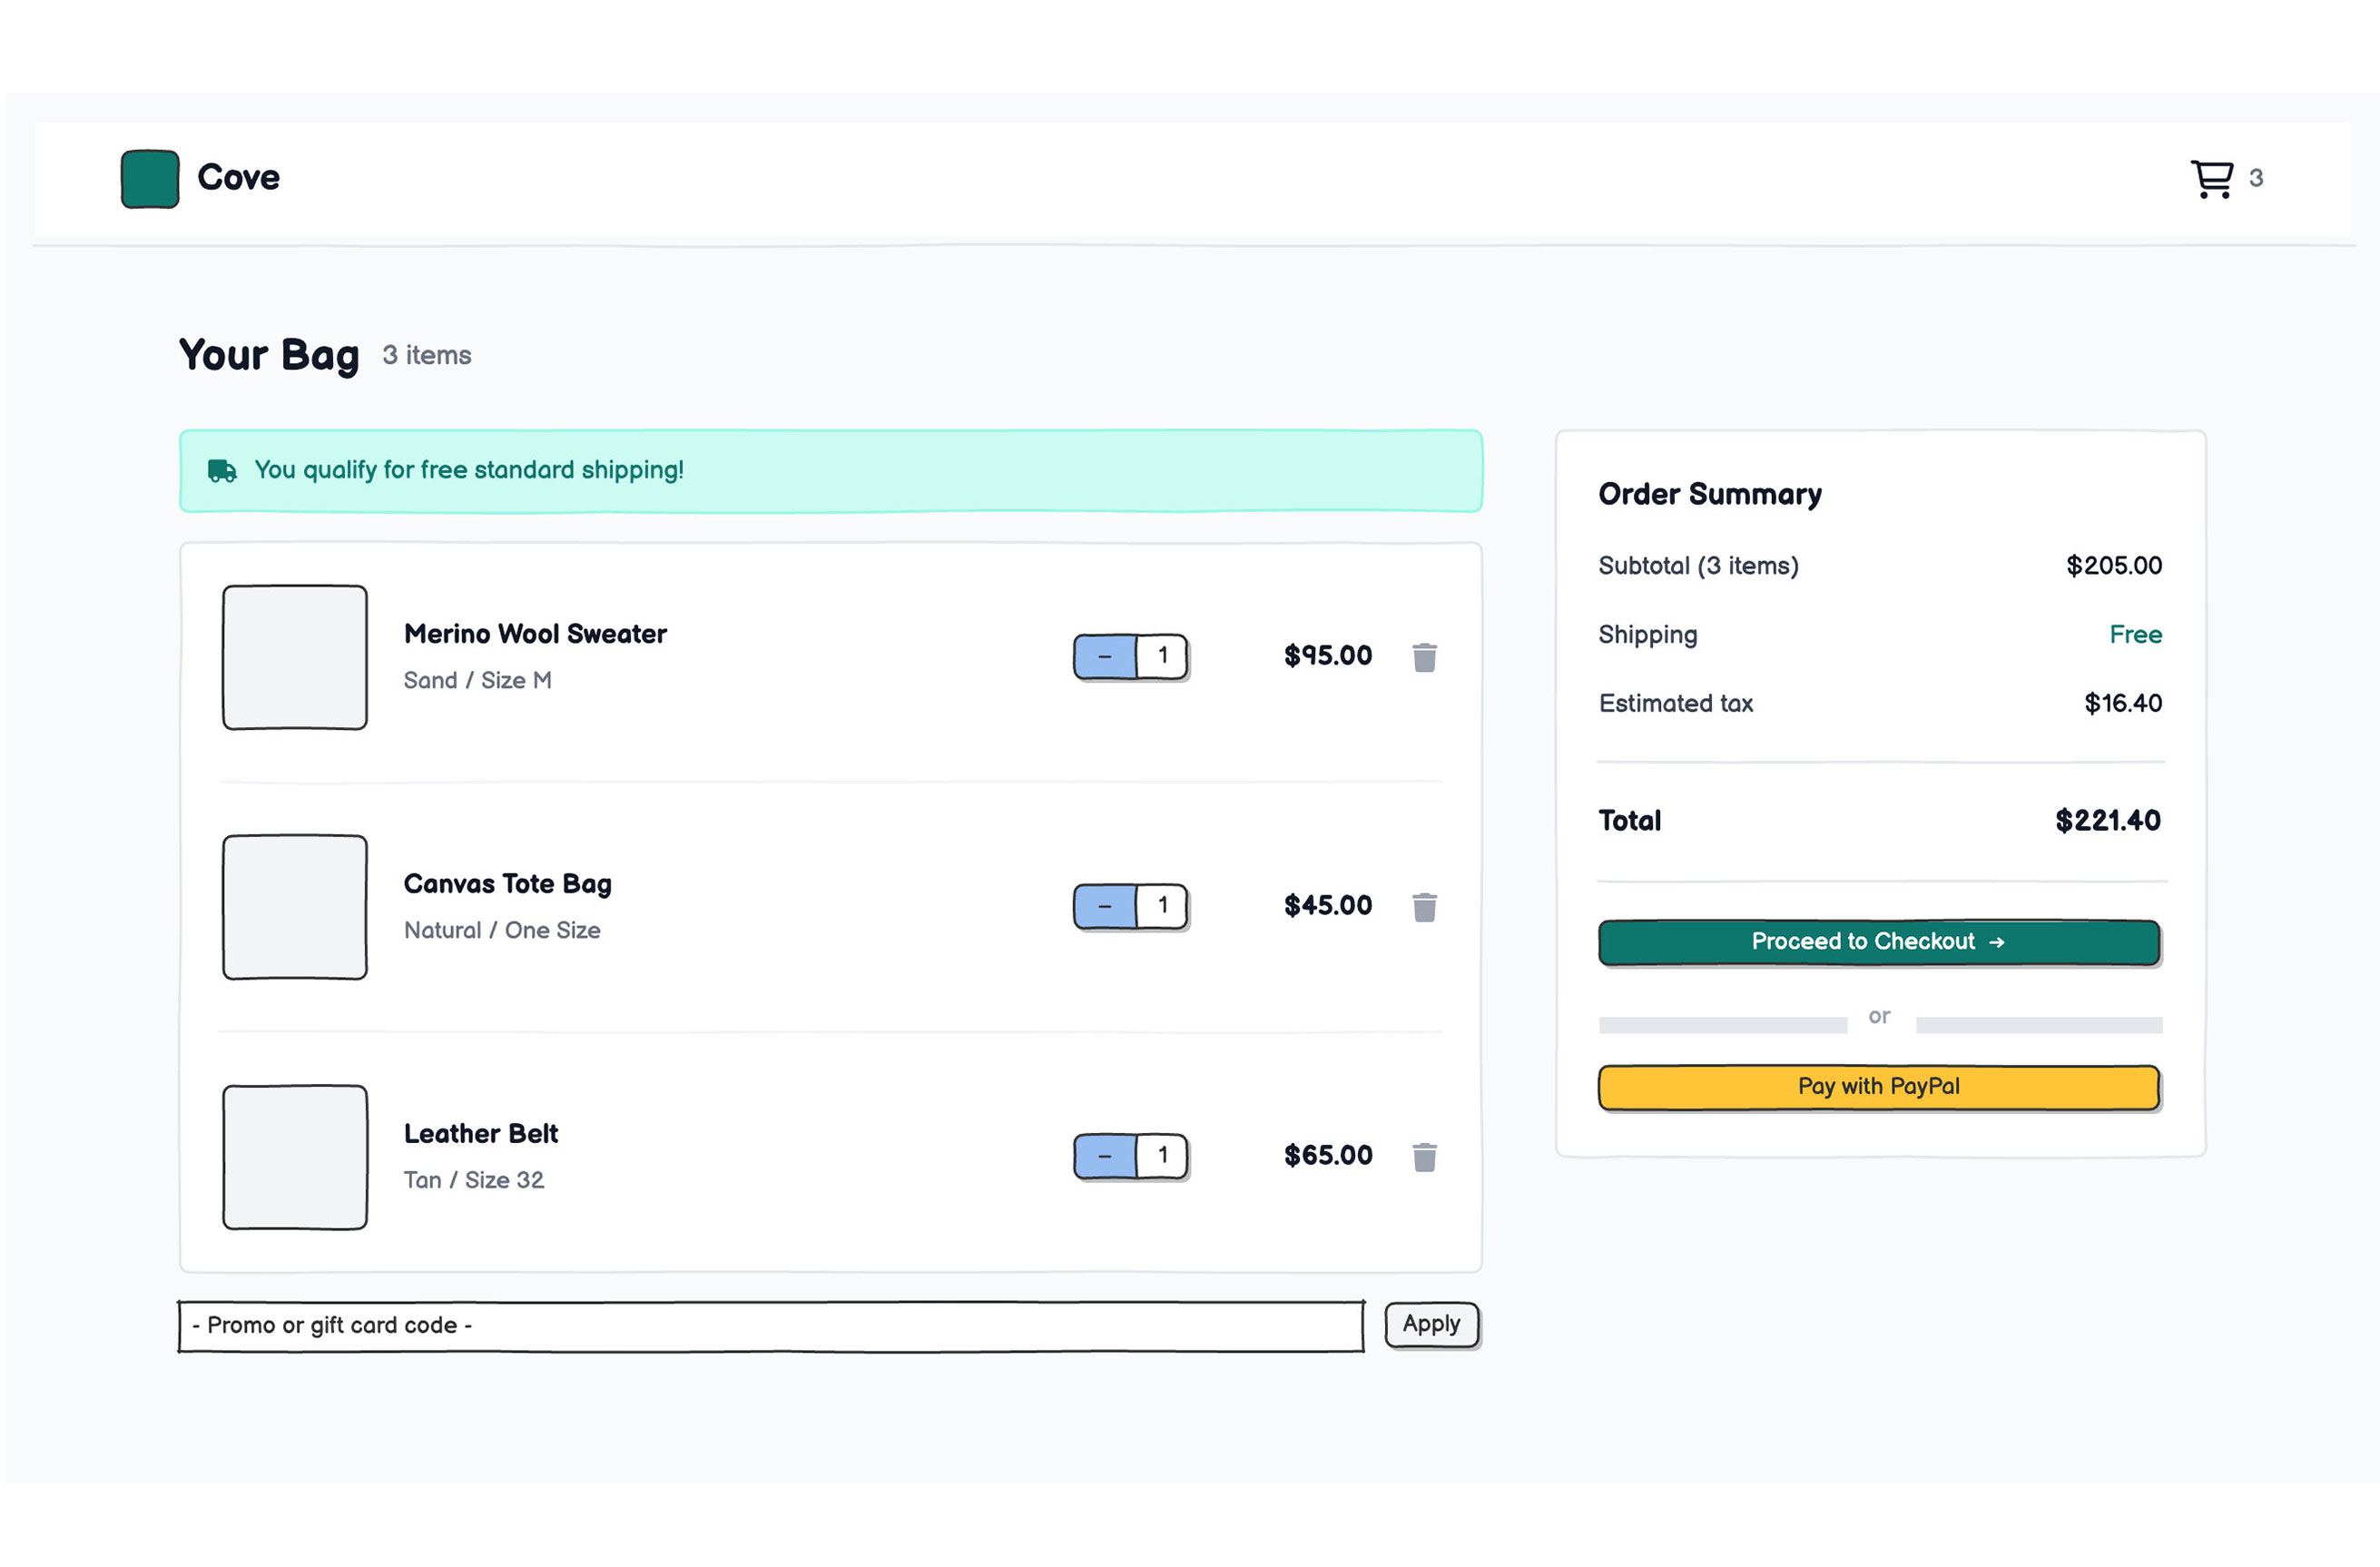Click the 'Subtotal (3 items)' label

1698,566
